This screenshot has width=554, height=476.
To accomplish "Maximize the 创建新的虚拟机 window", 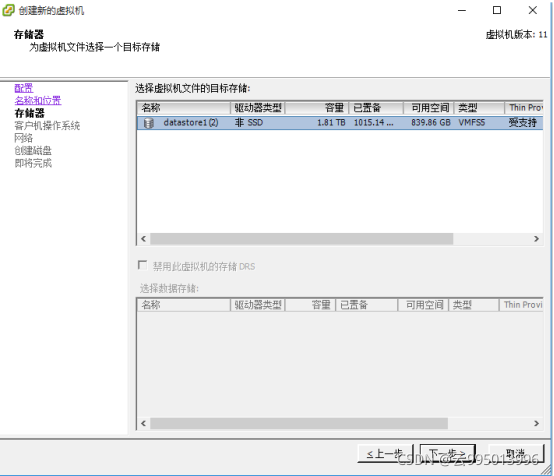I will point(497,10).
